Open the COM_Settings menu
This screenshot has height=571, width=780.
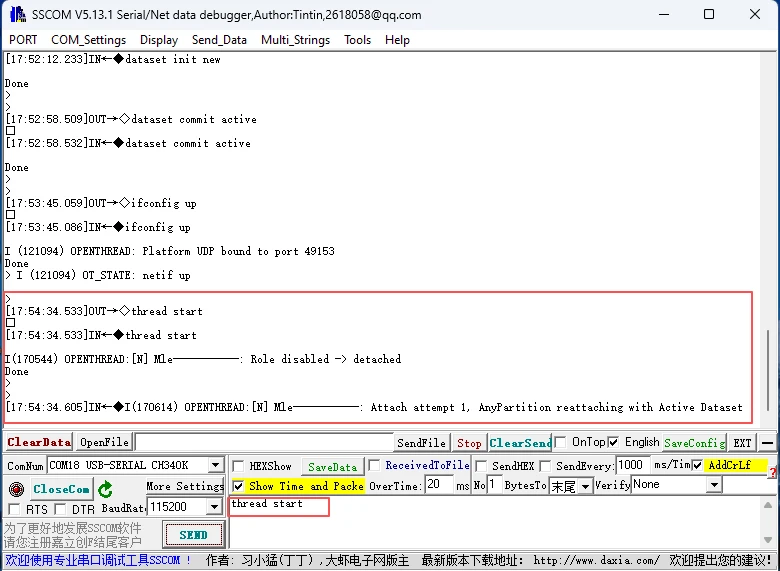point(88,40)
